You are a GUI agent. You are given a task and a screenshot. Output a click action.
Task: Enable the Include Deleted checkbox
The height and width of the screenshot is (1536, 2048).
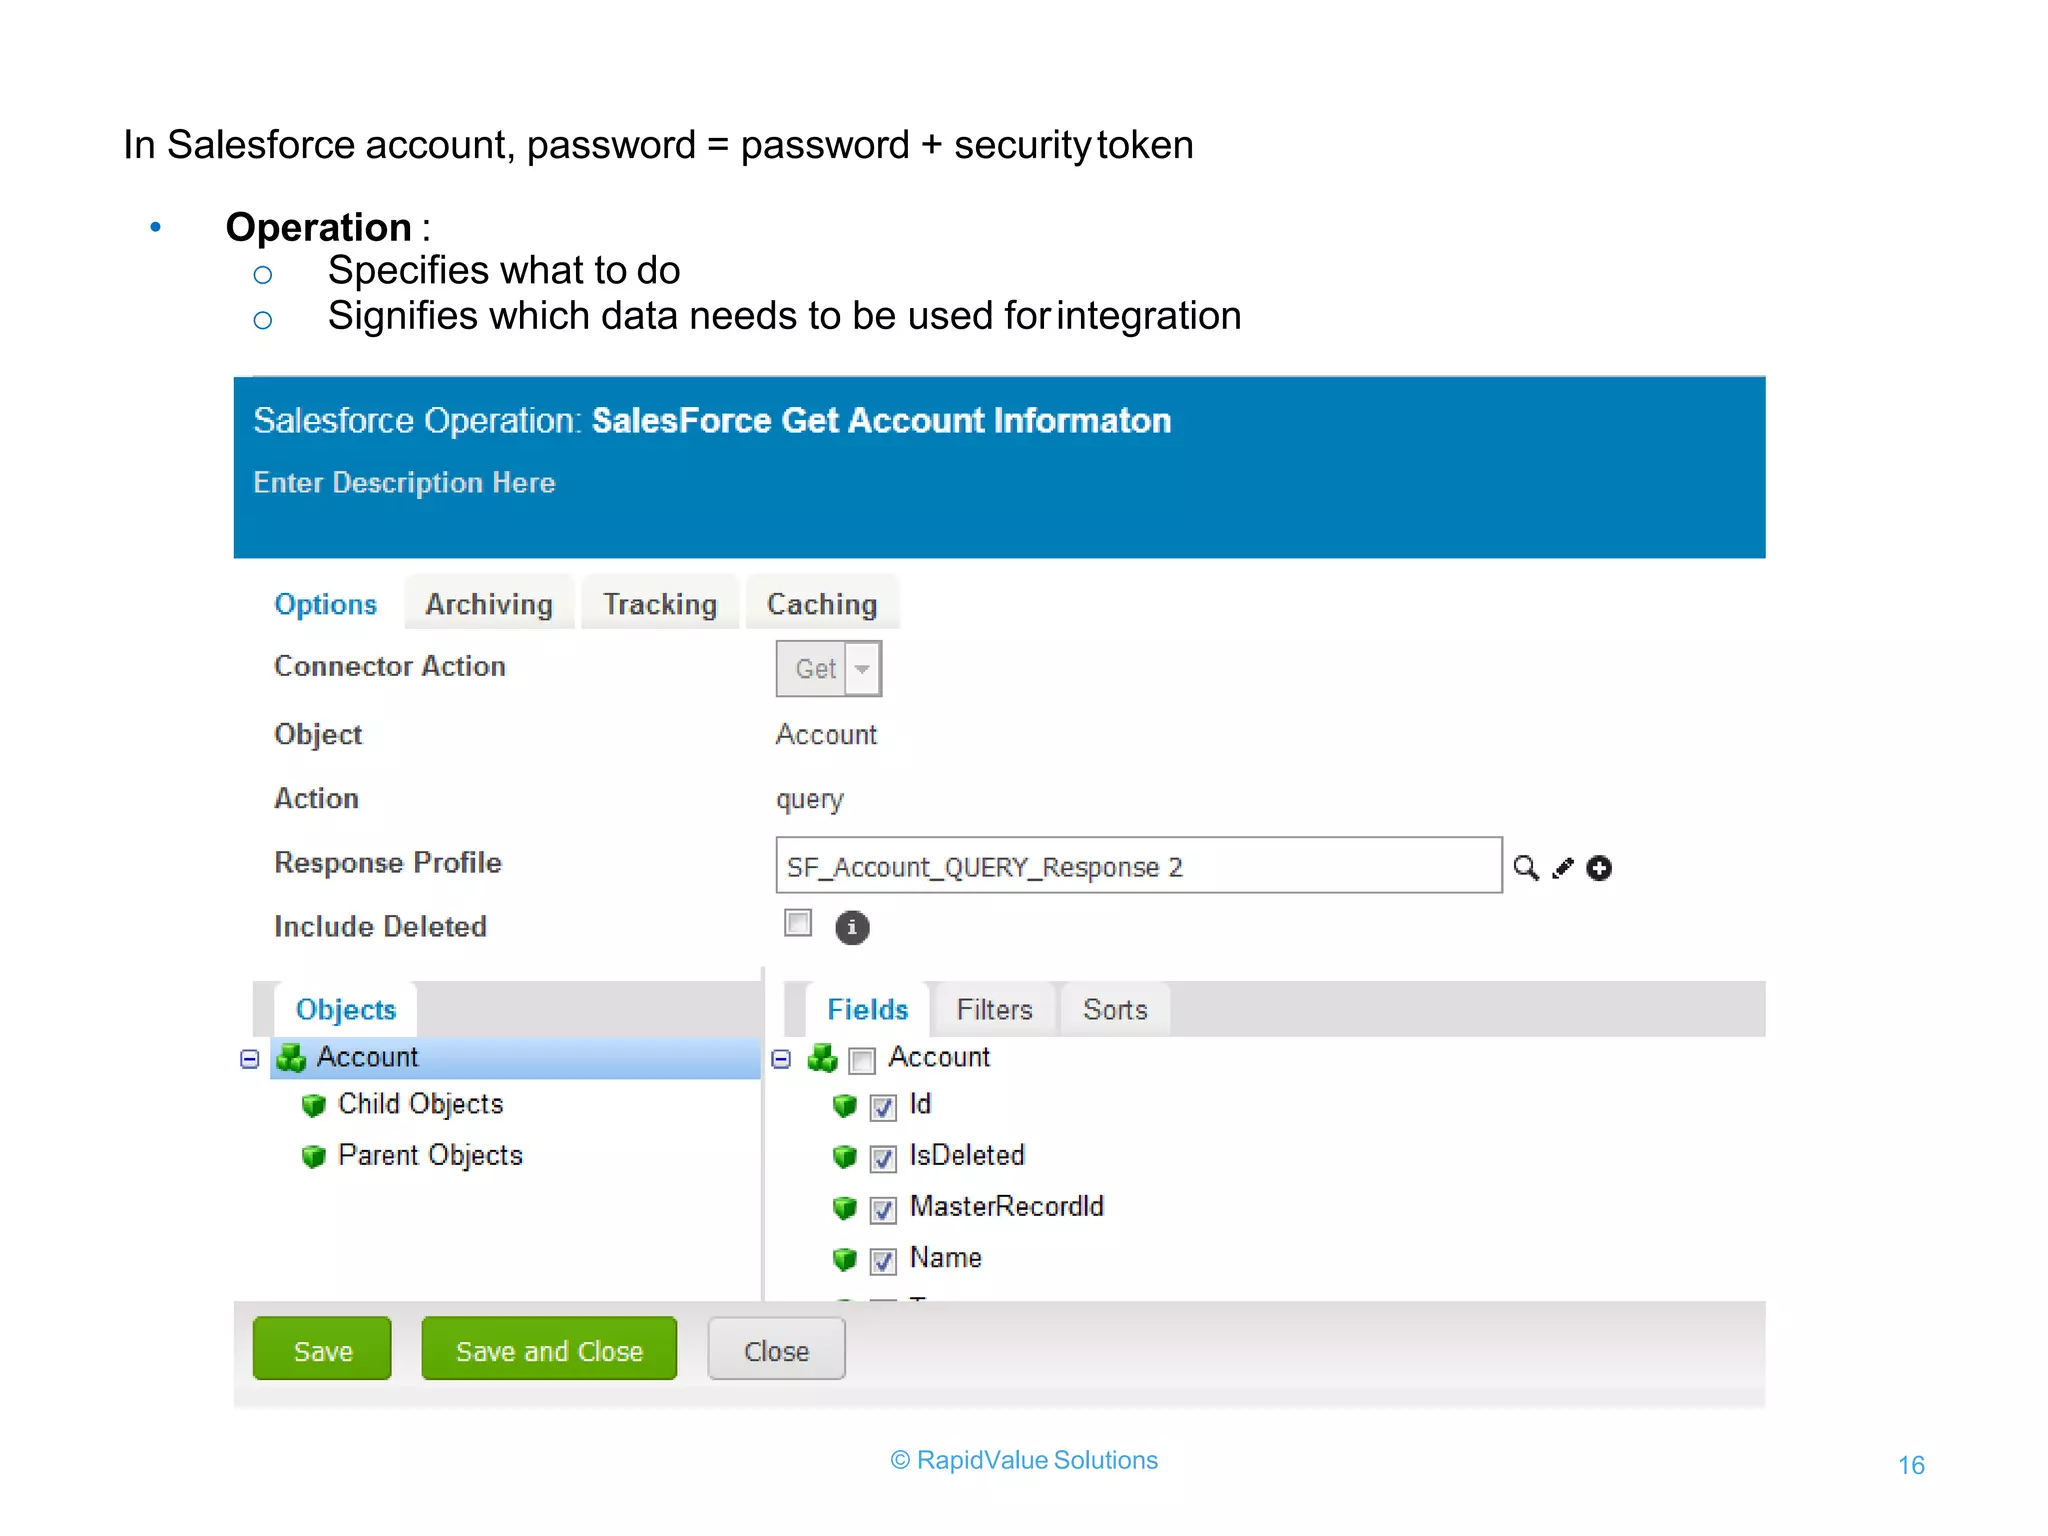[x=798, y=922]
